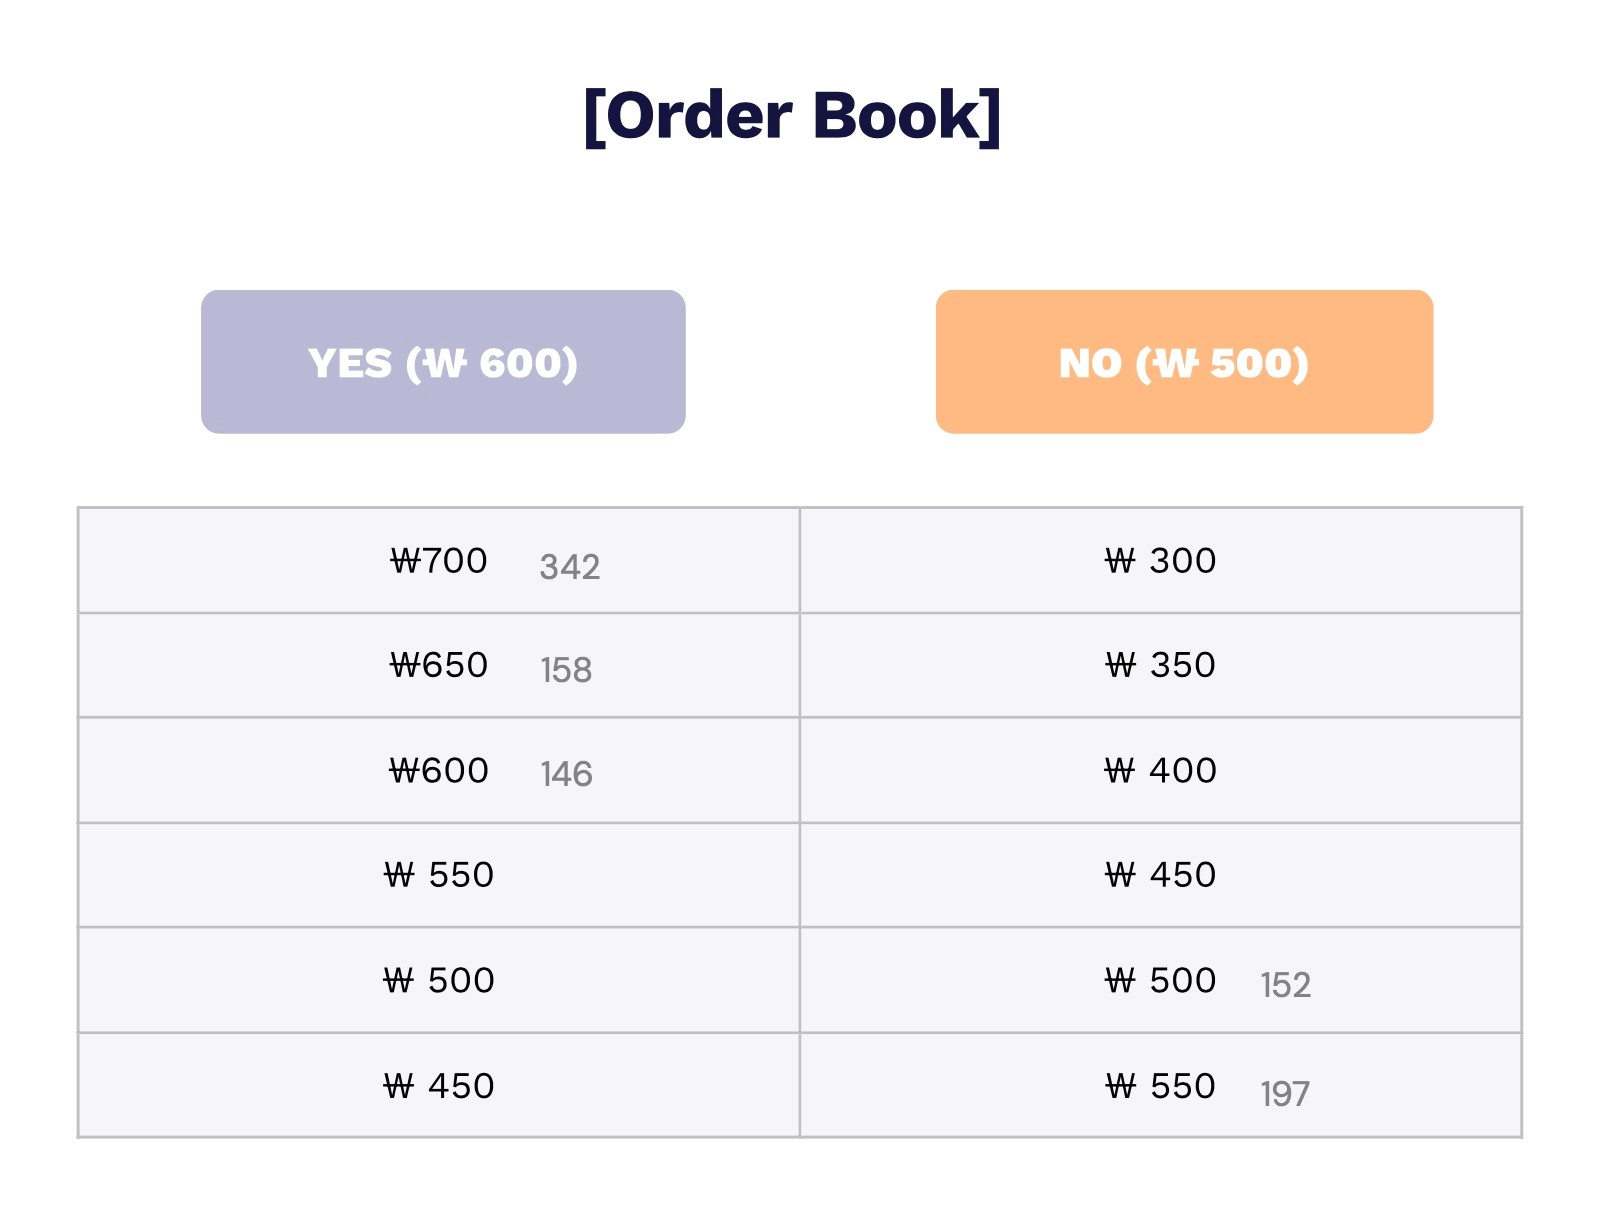Select the ₩ 300 NO price row
The height and width of the screenshot is (1220, 1610).
1161,560
